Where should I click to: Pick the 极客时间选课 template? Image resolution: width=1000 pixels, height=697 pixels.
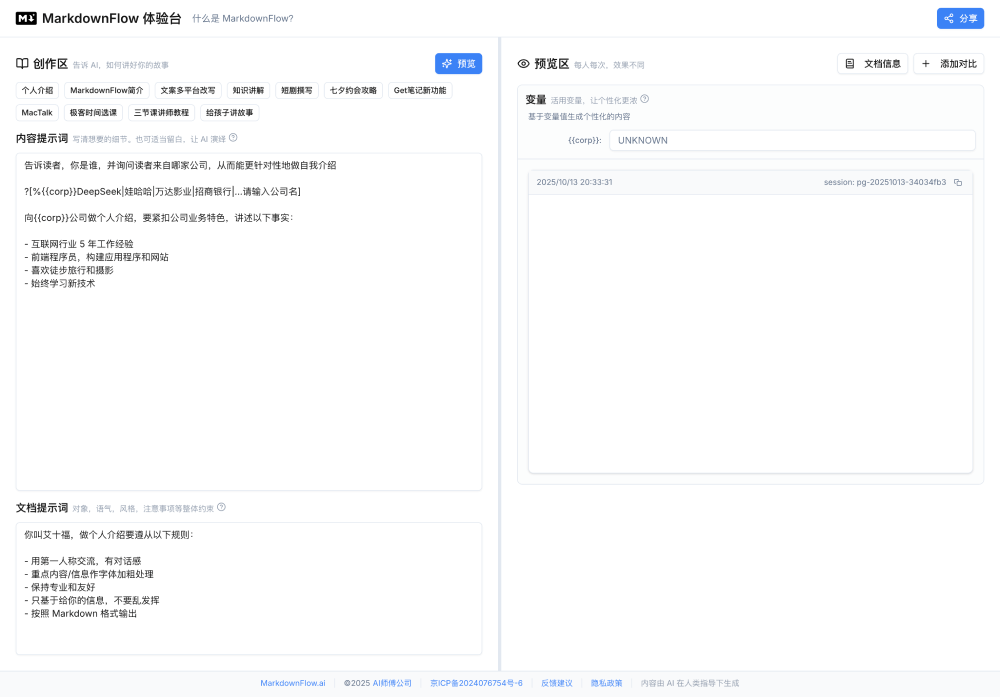[x=93, y=113]
